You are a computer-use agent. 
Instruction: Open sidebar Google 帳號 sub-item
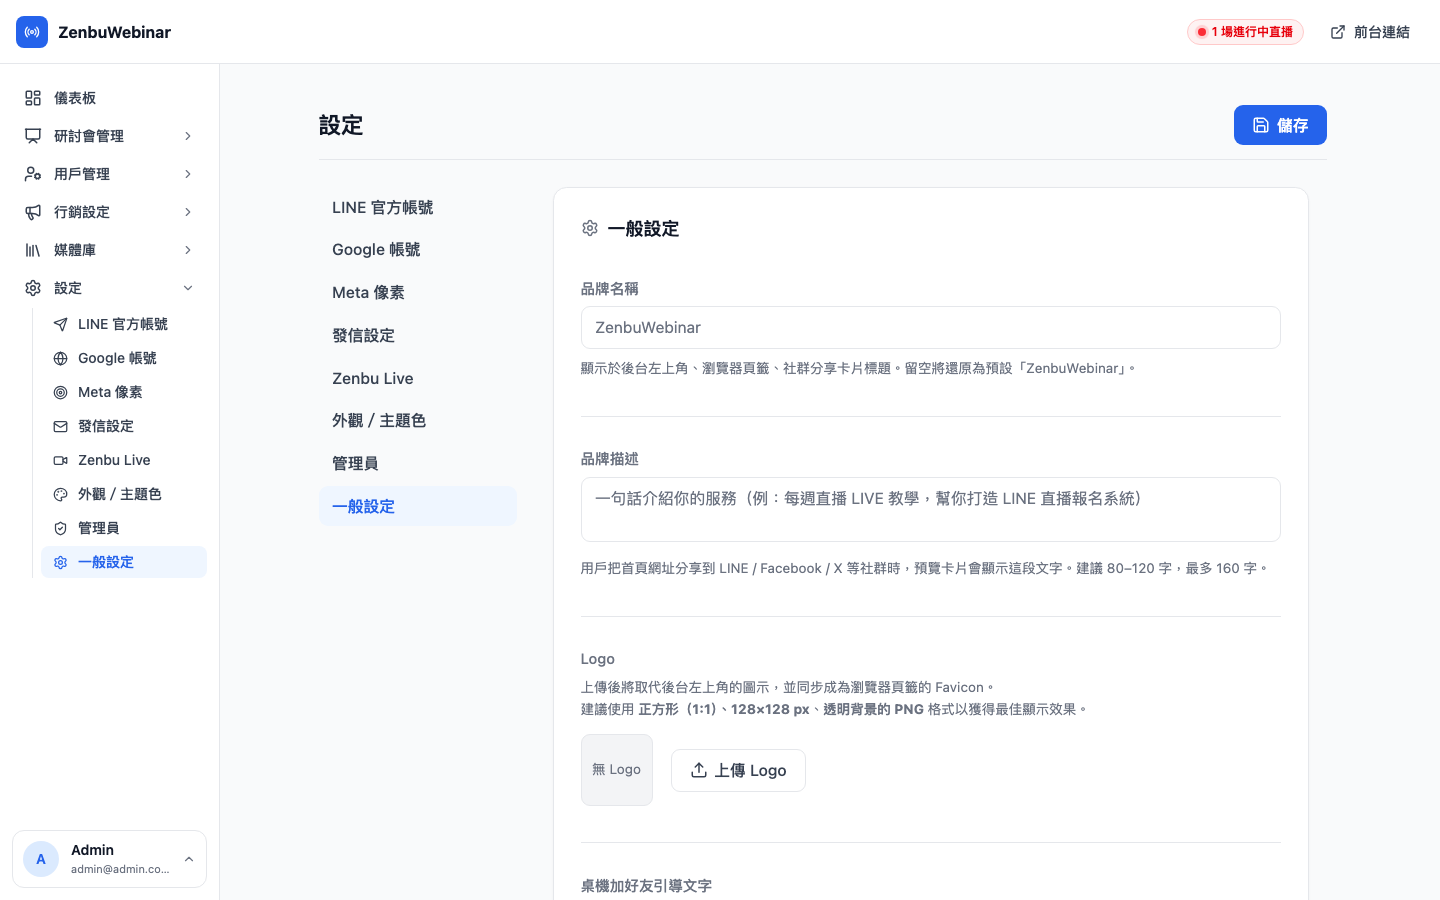[124, 358]
